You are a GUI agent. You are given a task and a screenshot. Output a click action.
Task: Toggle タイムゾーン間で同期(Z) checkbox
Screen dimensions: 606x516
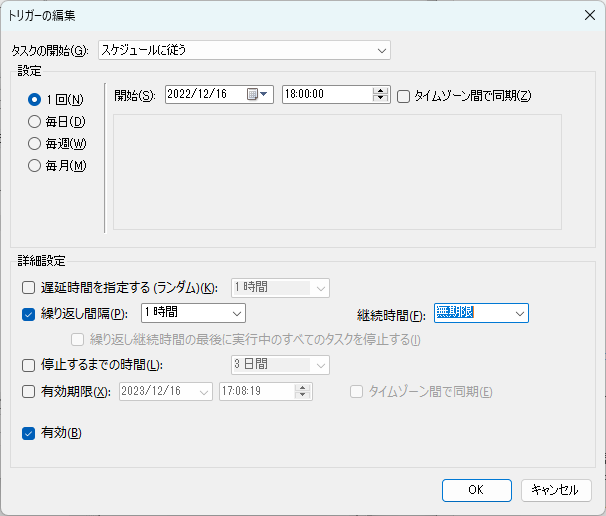[403, 96]
